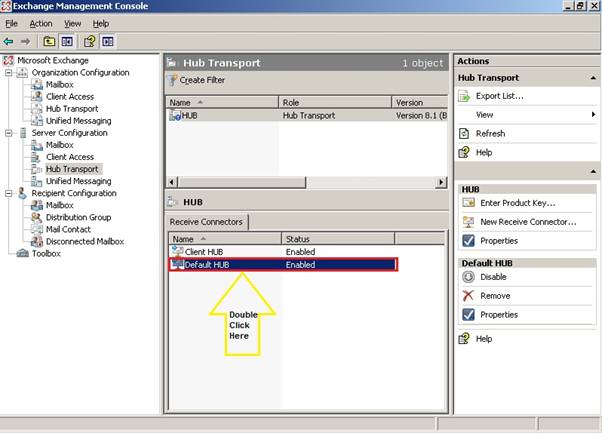Collapse the Server Configuration tree node
The height and width of the screenshot is (433, 602).
[x=8, y=133]
